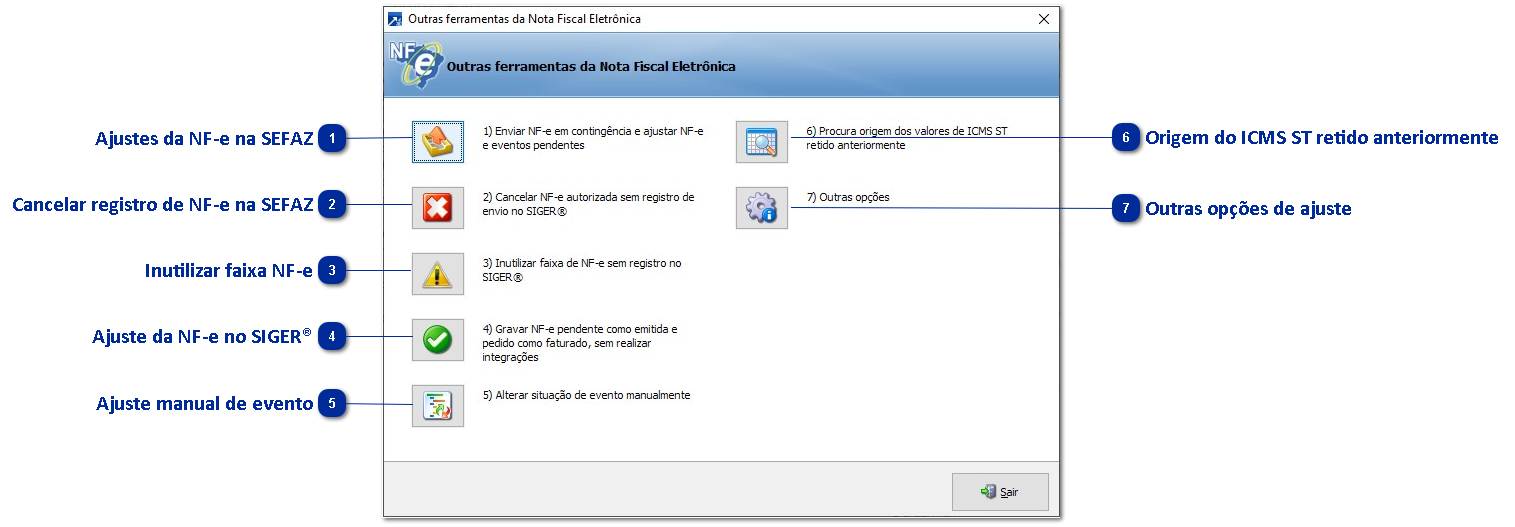
Task: Click text '4) Gravar NF-e pendente como emitida'
Action: coord(580,329)
